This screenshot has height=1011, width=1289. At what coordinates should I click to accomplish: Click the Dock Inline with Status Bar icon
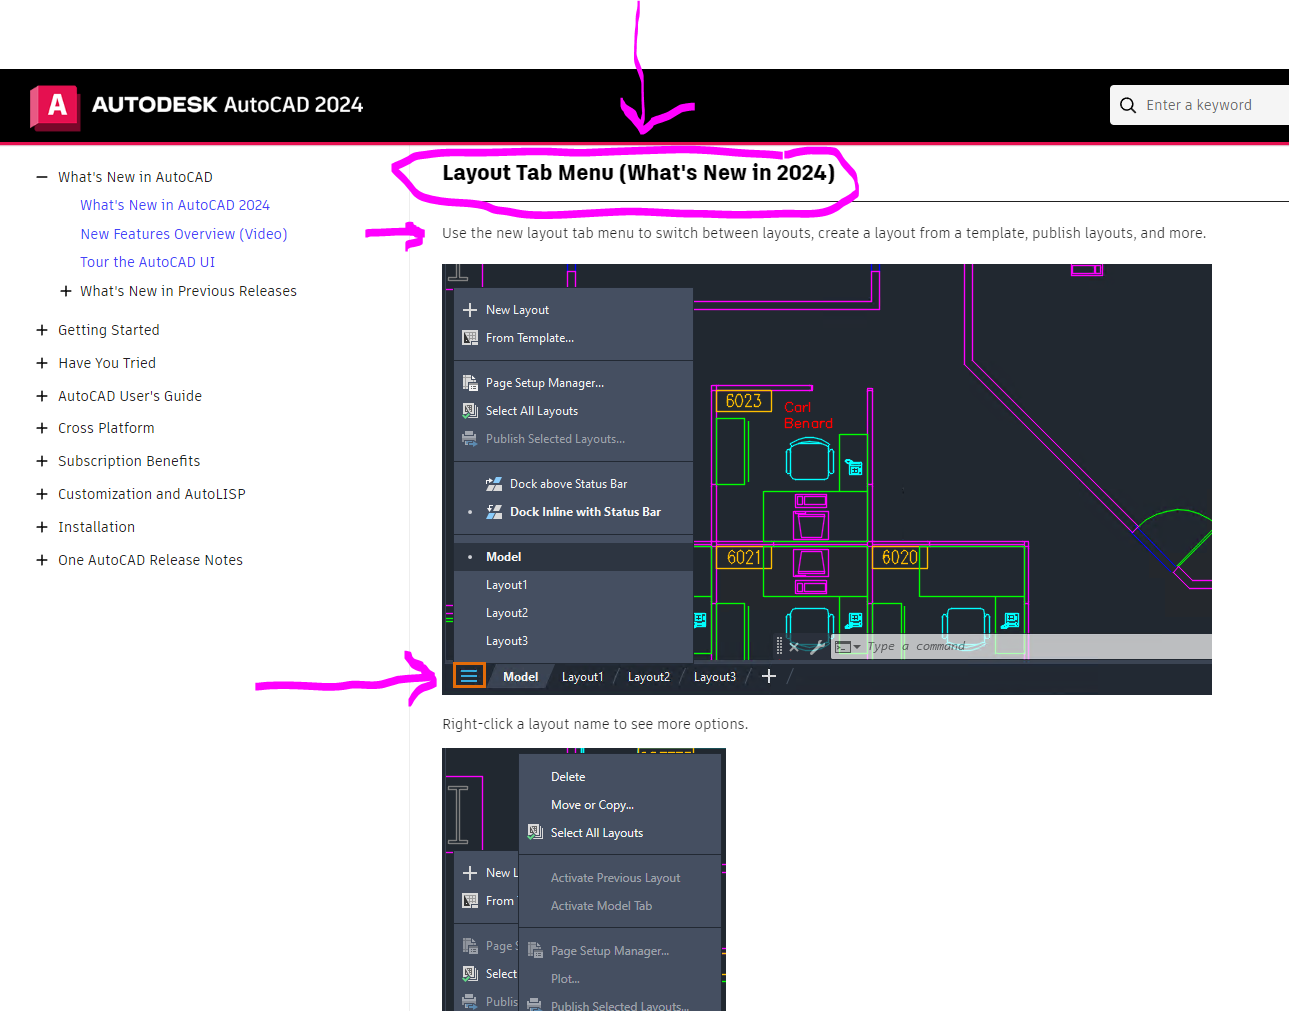494,512
